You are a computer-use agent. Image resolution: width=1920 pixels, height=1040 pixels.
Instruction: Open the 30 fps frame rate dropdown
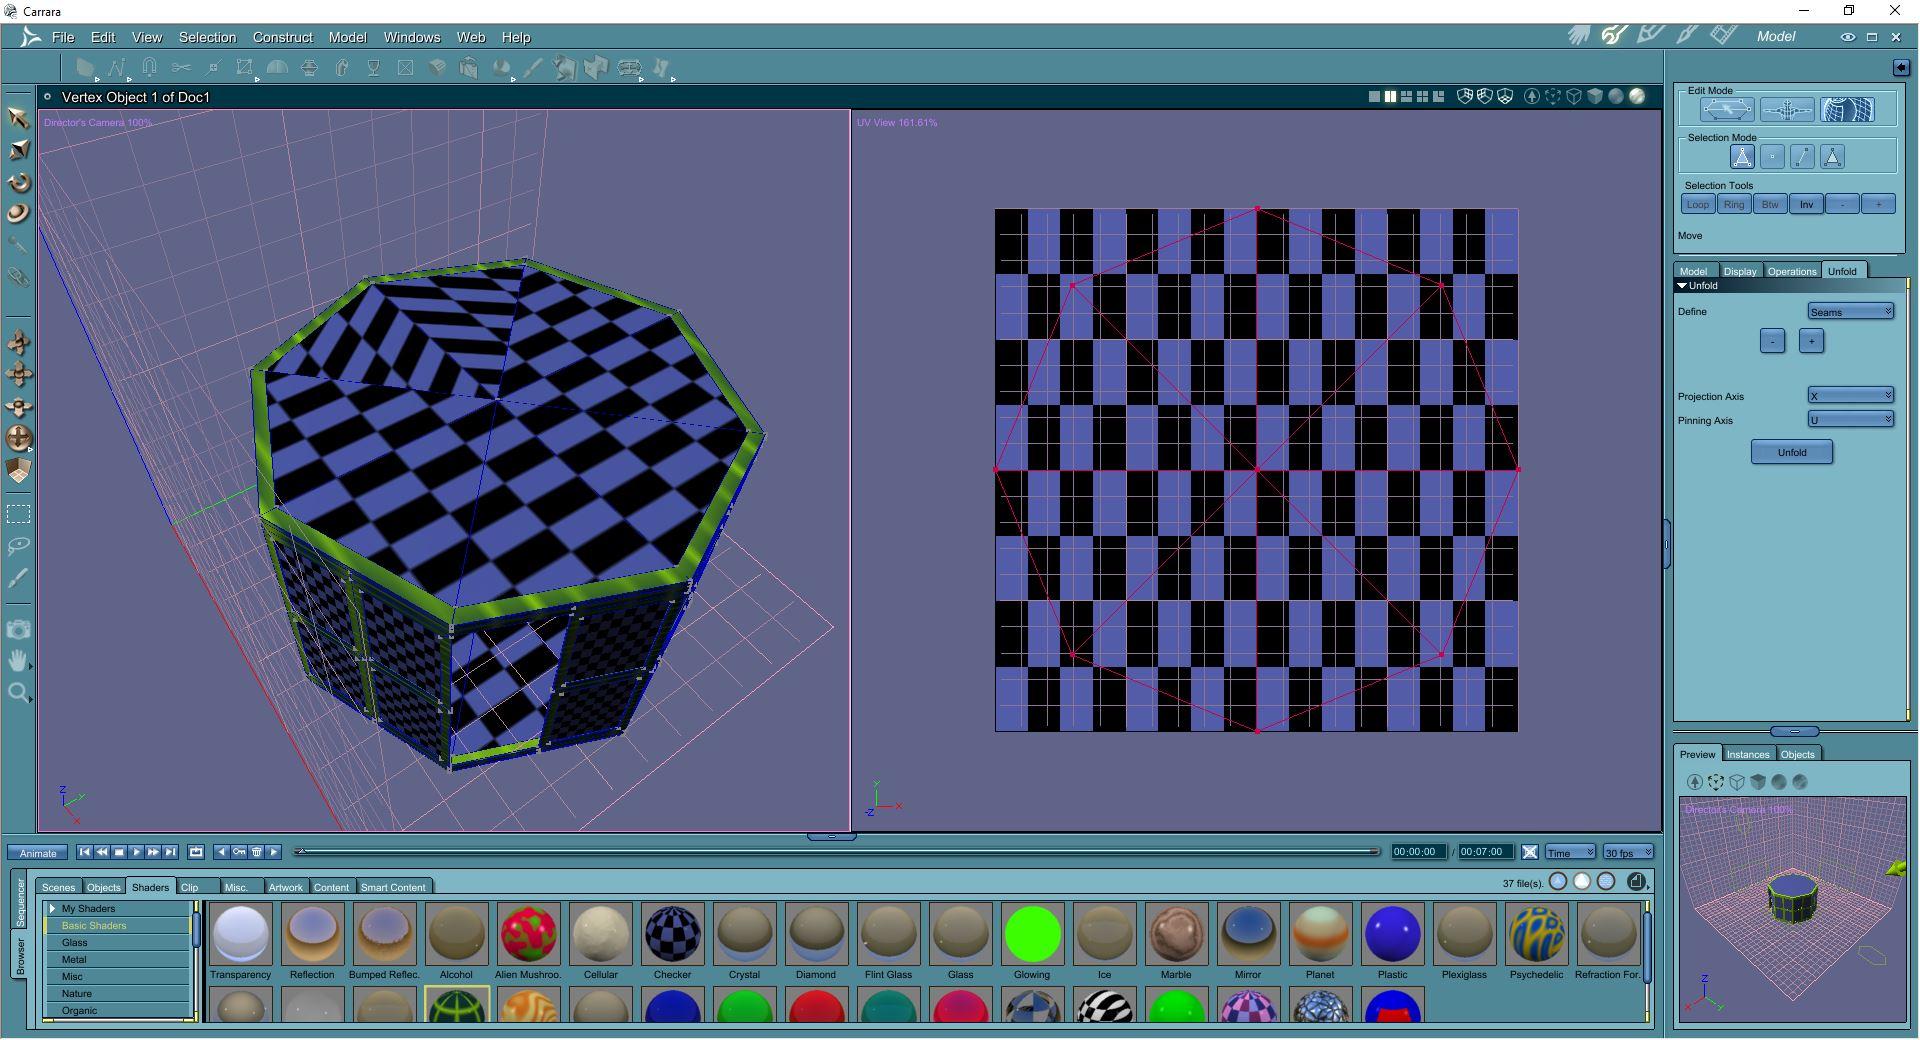coord(1627,852)
